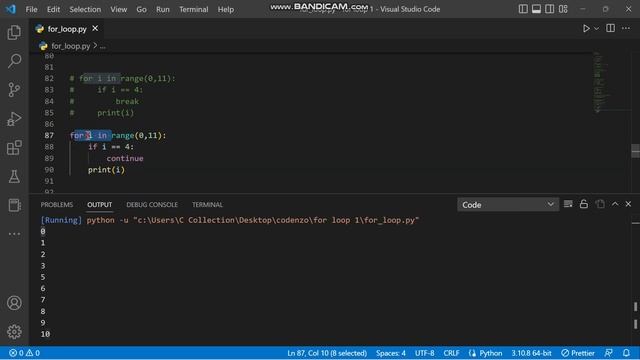Open the Help menu
The image size is (640, 360).
click(x=226, y=9)
